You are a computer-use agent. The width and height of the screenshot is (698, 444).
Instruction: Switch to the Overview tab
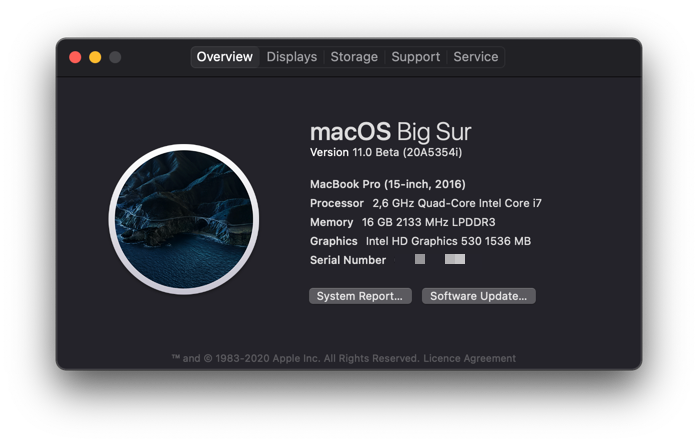tap(225, 57)
